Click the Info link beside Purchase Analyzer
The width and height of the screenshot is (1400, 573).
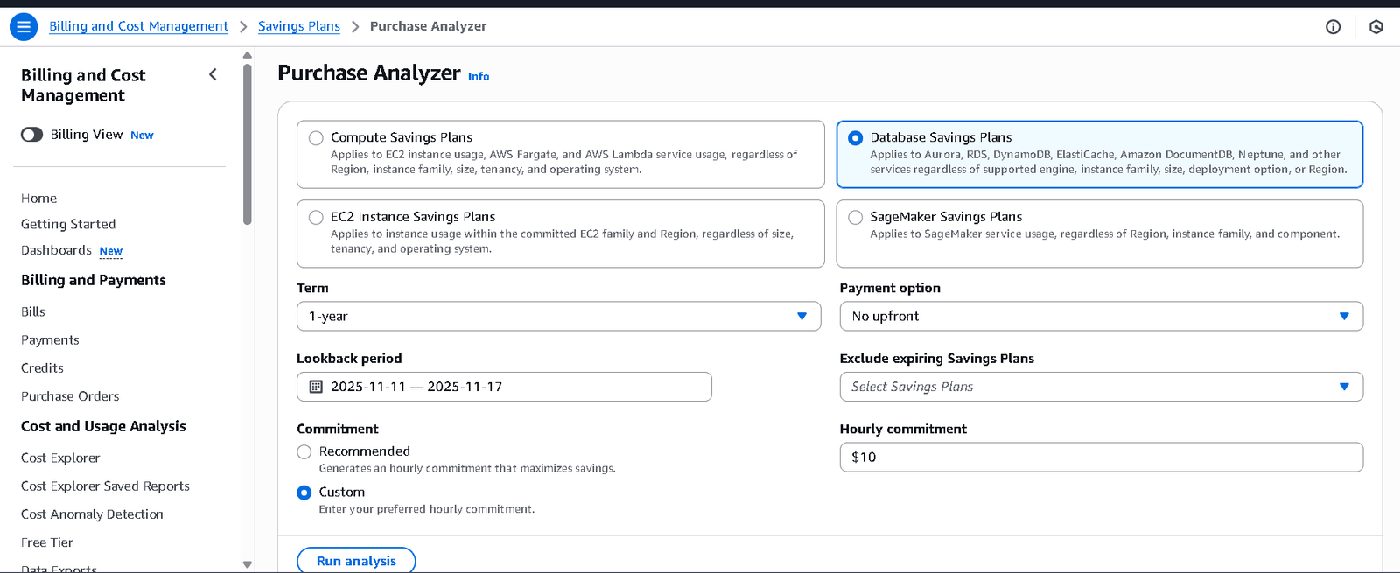(x=479, y=76)
